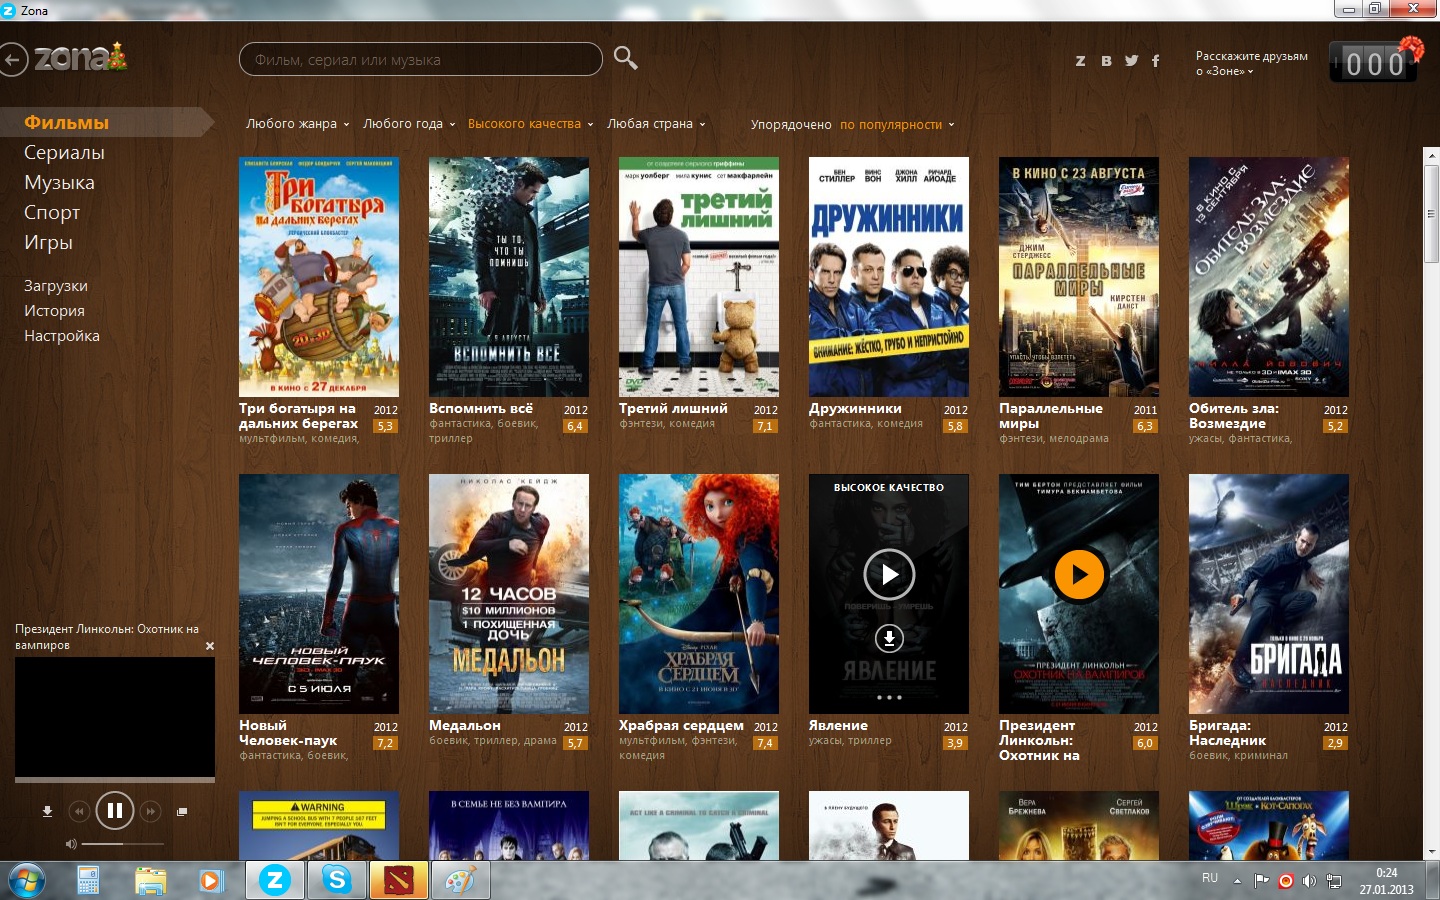Open Windows Explorer from the taskbar
Viewport: 1440px width, 900px height.
pyautogui.click(x=150, y=881)
